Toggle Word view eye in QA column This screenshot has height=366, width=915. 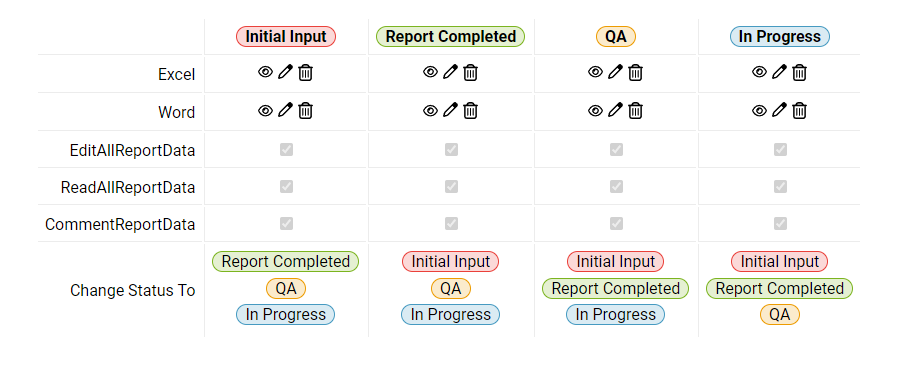tap(595, 110)
